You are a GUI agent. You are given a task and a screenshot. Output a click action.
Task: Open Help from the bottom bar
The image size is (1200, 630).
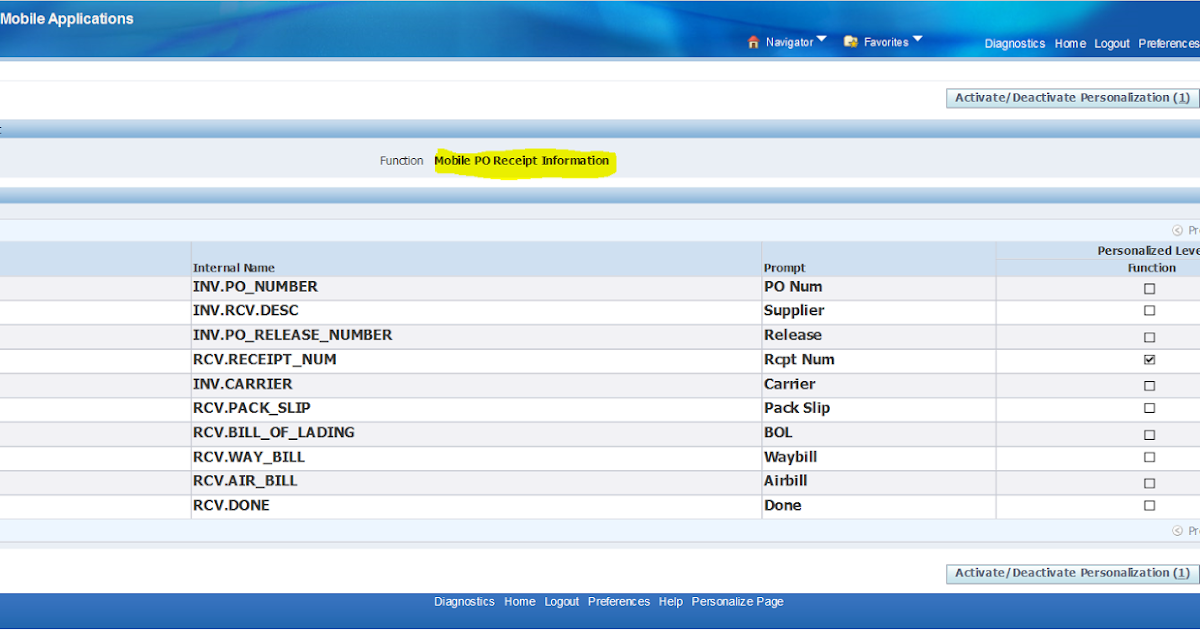670,601
